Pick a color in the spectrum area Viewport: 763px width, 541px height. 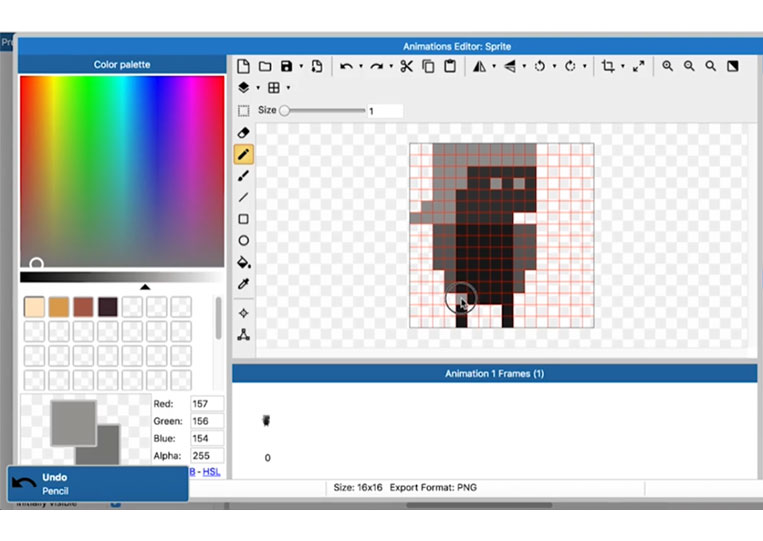click(122, 171)
